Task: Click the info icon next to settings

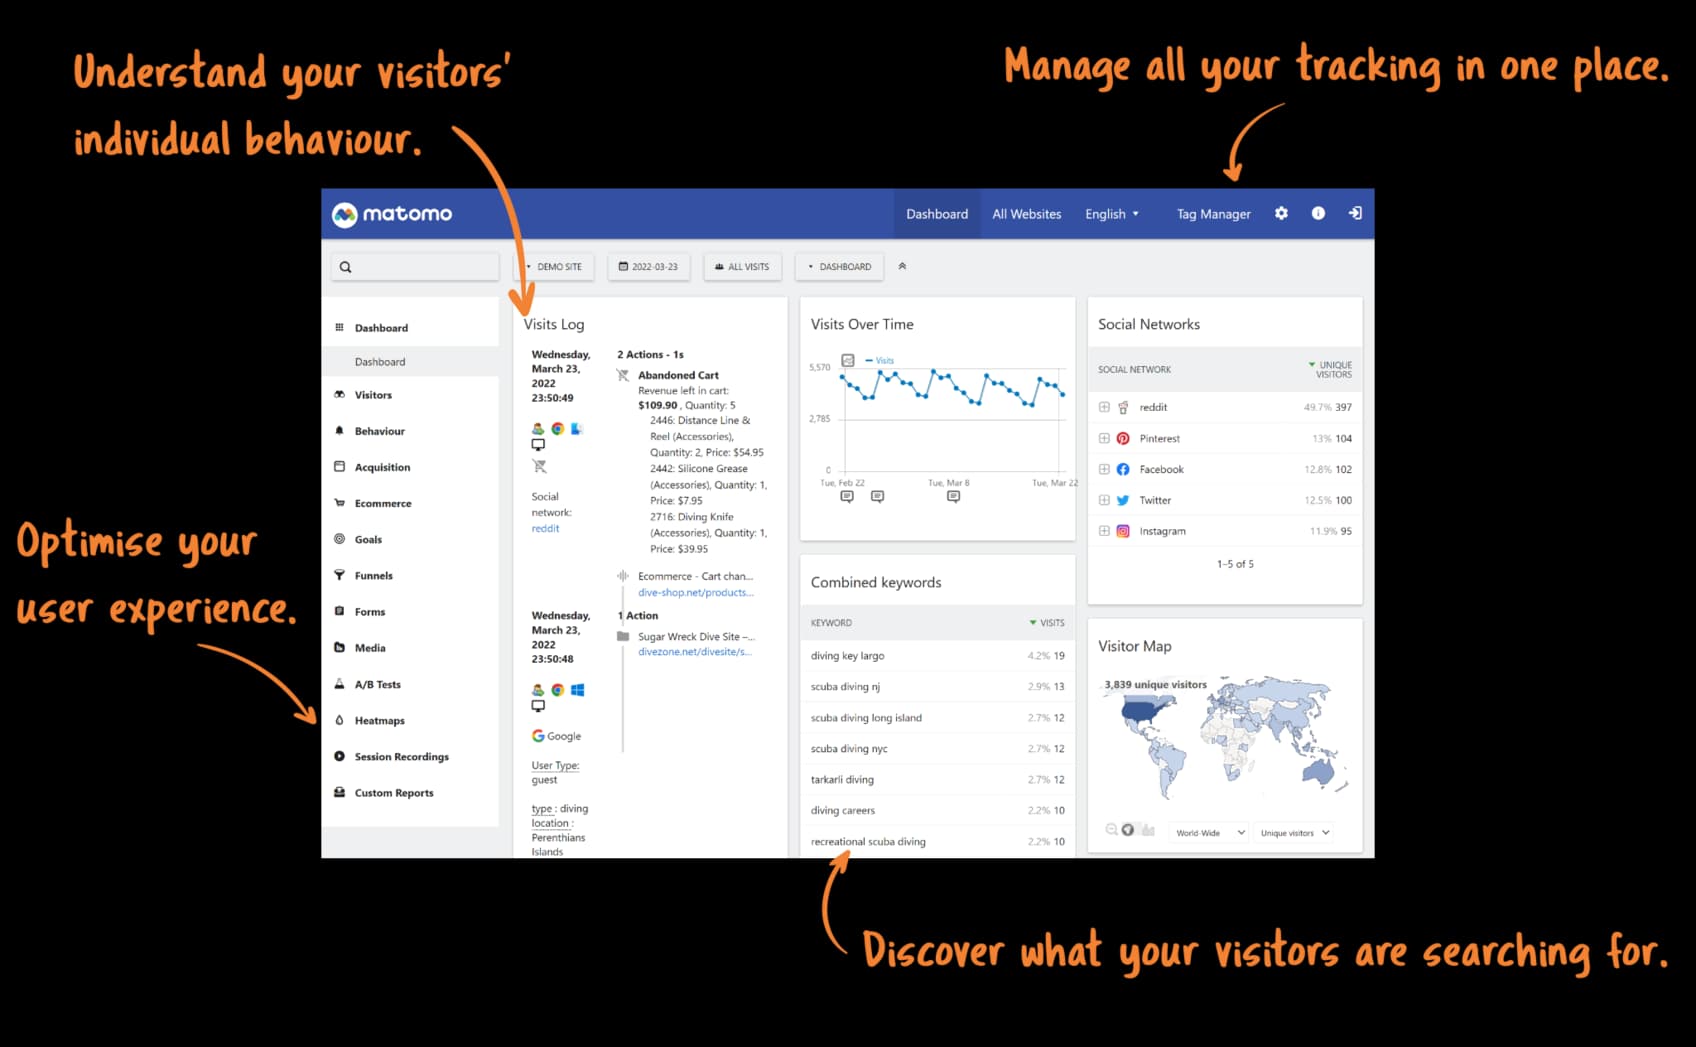Action: coord(1318,213)
